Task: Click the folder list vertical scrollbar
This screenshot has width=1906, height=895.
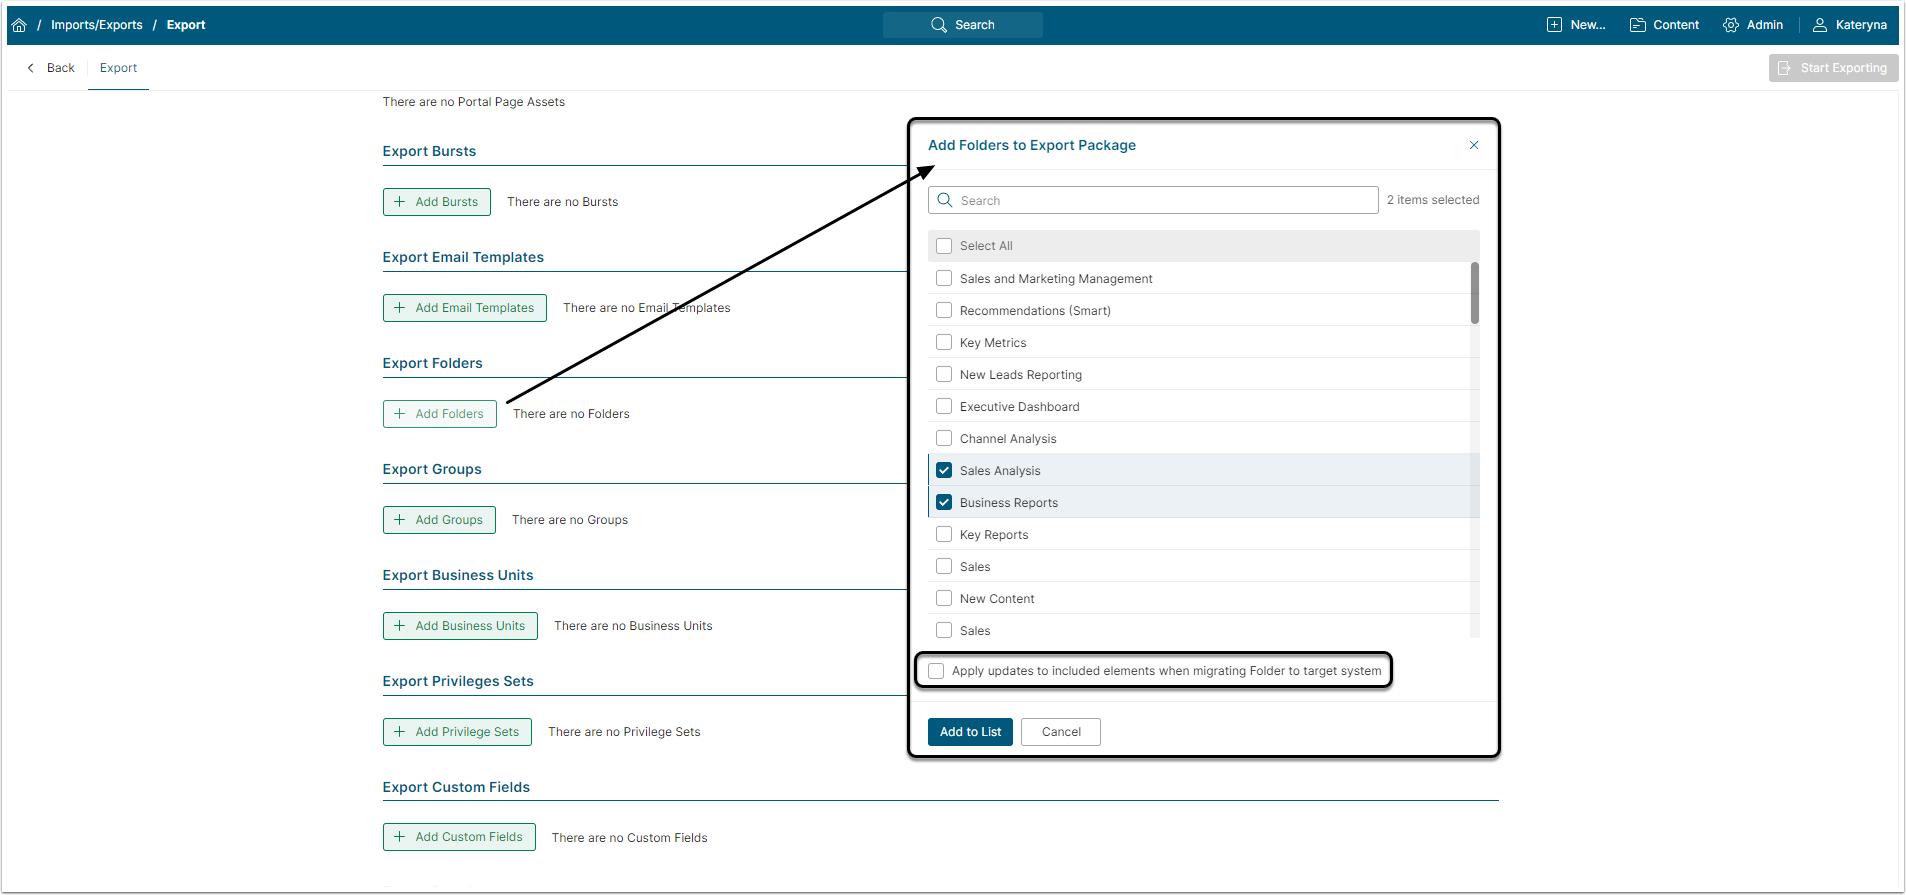Action: point(1474,293)
